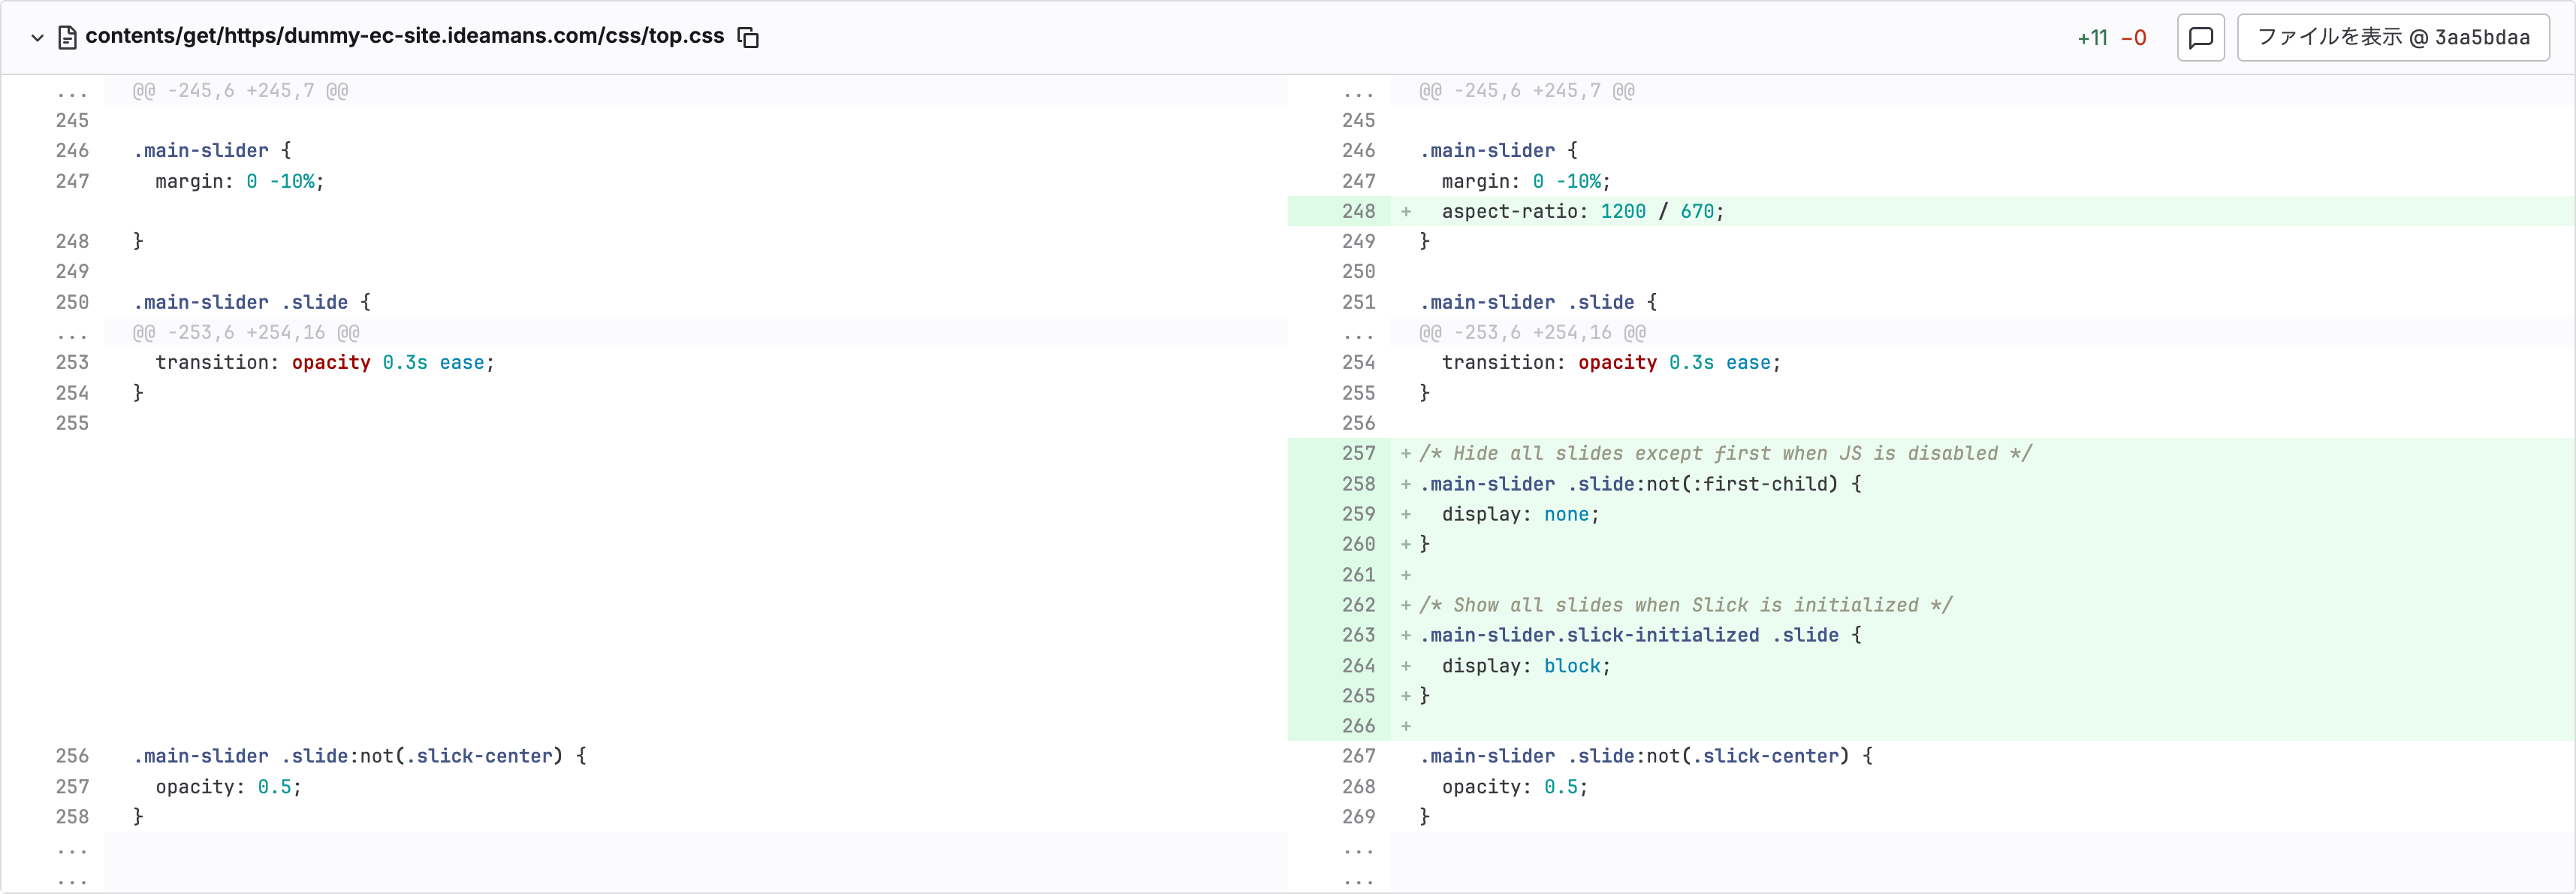Expand lines at right @@ -253,6 +254,16 marker
The image size is (2576, 894).
click(x=1358, y=333)
